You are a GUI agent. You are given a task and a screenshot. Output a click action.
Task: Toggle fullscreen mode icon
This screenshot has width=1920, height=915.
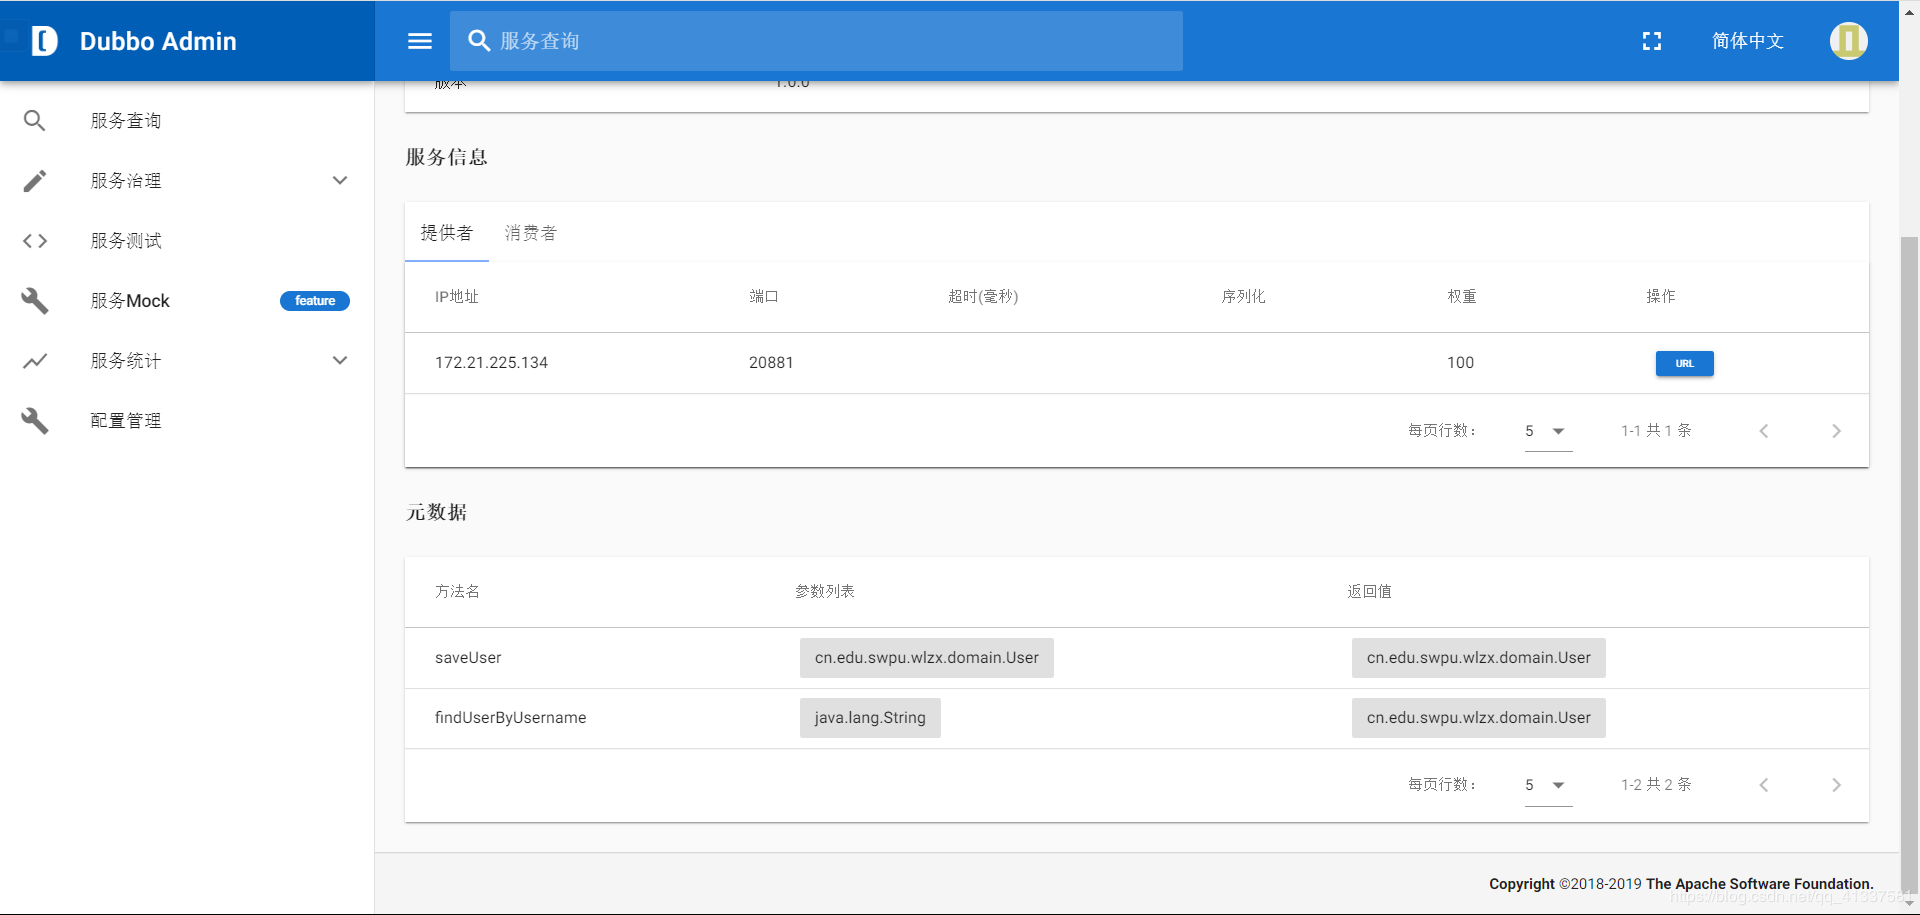[x=1652, y=41]
